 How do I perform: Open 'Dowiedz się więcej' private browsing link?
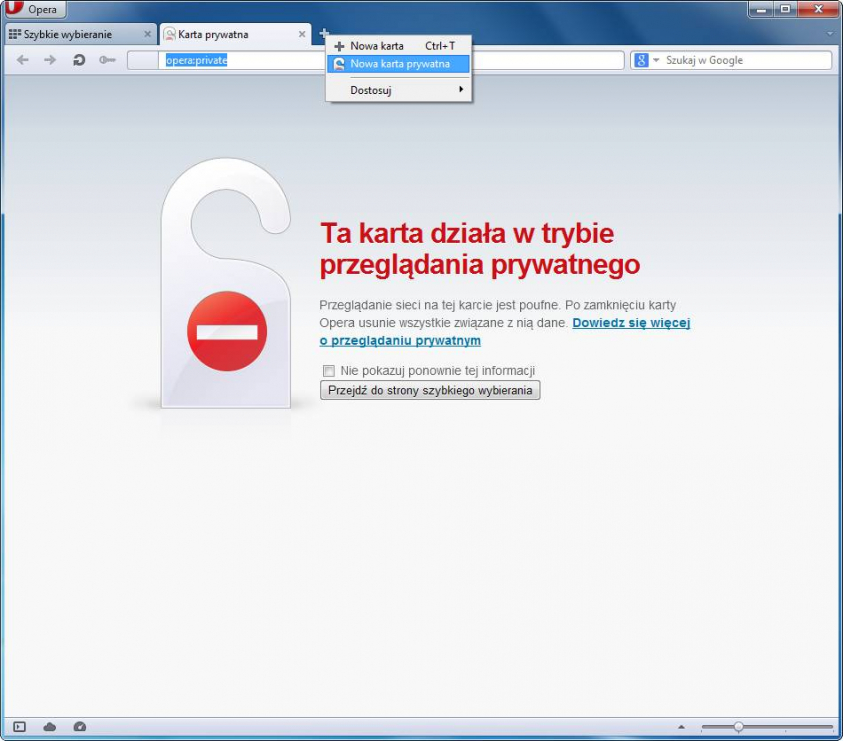630,323
